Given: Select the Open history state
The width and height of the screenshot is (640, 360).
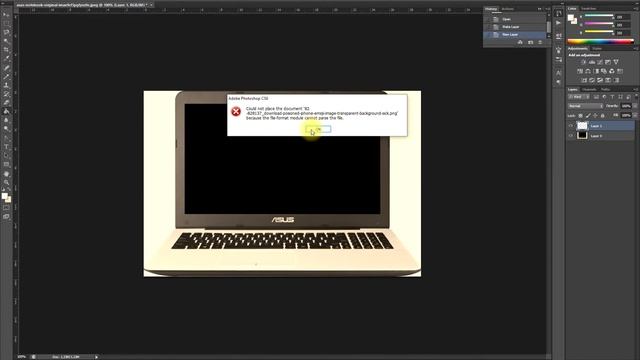Looking at the screenshot, I should pyautogui.click(x=515, y=19).
